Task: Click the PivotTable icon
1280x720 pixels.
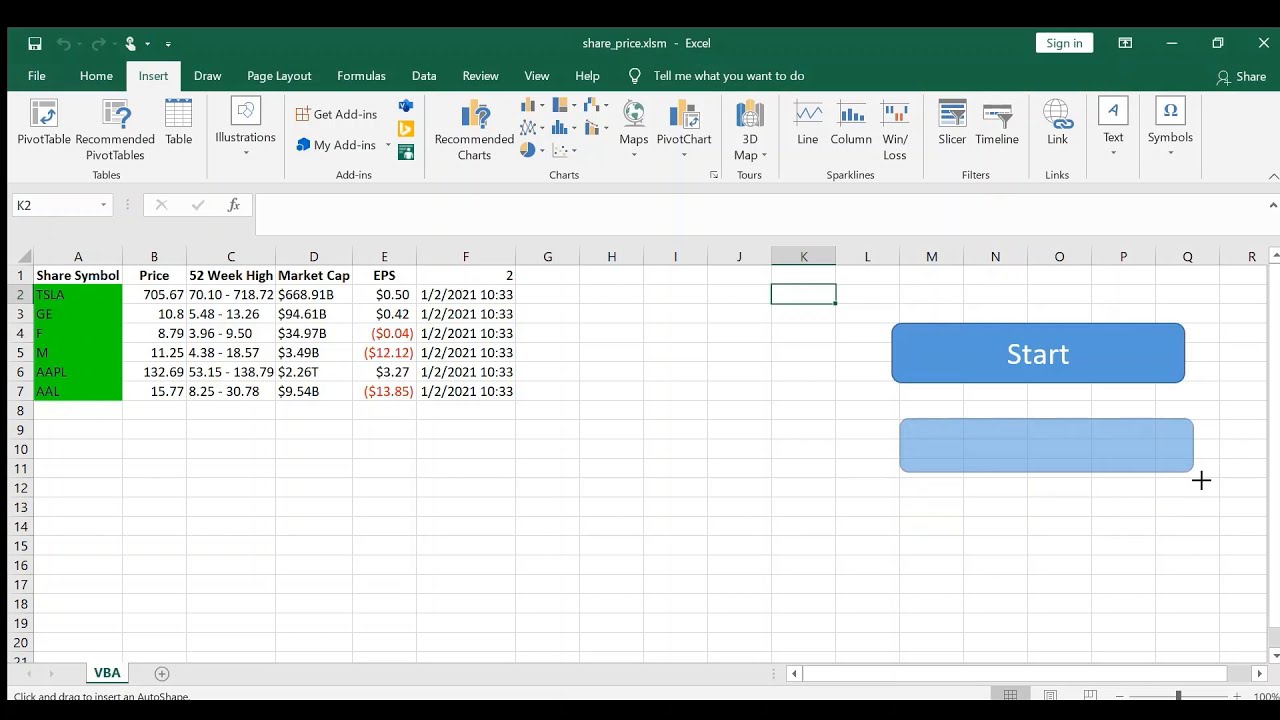Action: point(43,124)
